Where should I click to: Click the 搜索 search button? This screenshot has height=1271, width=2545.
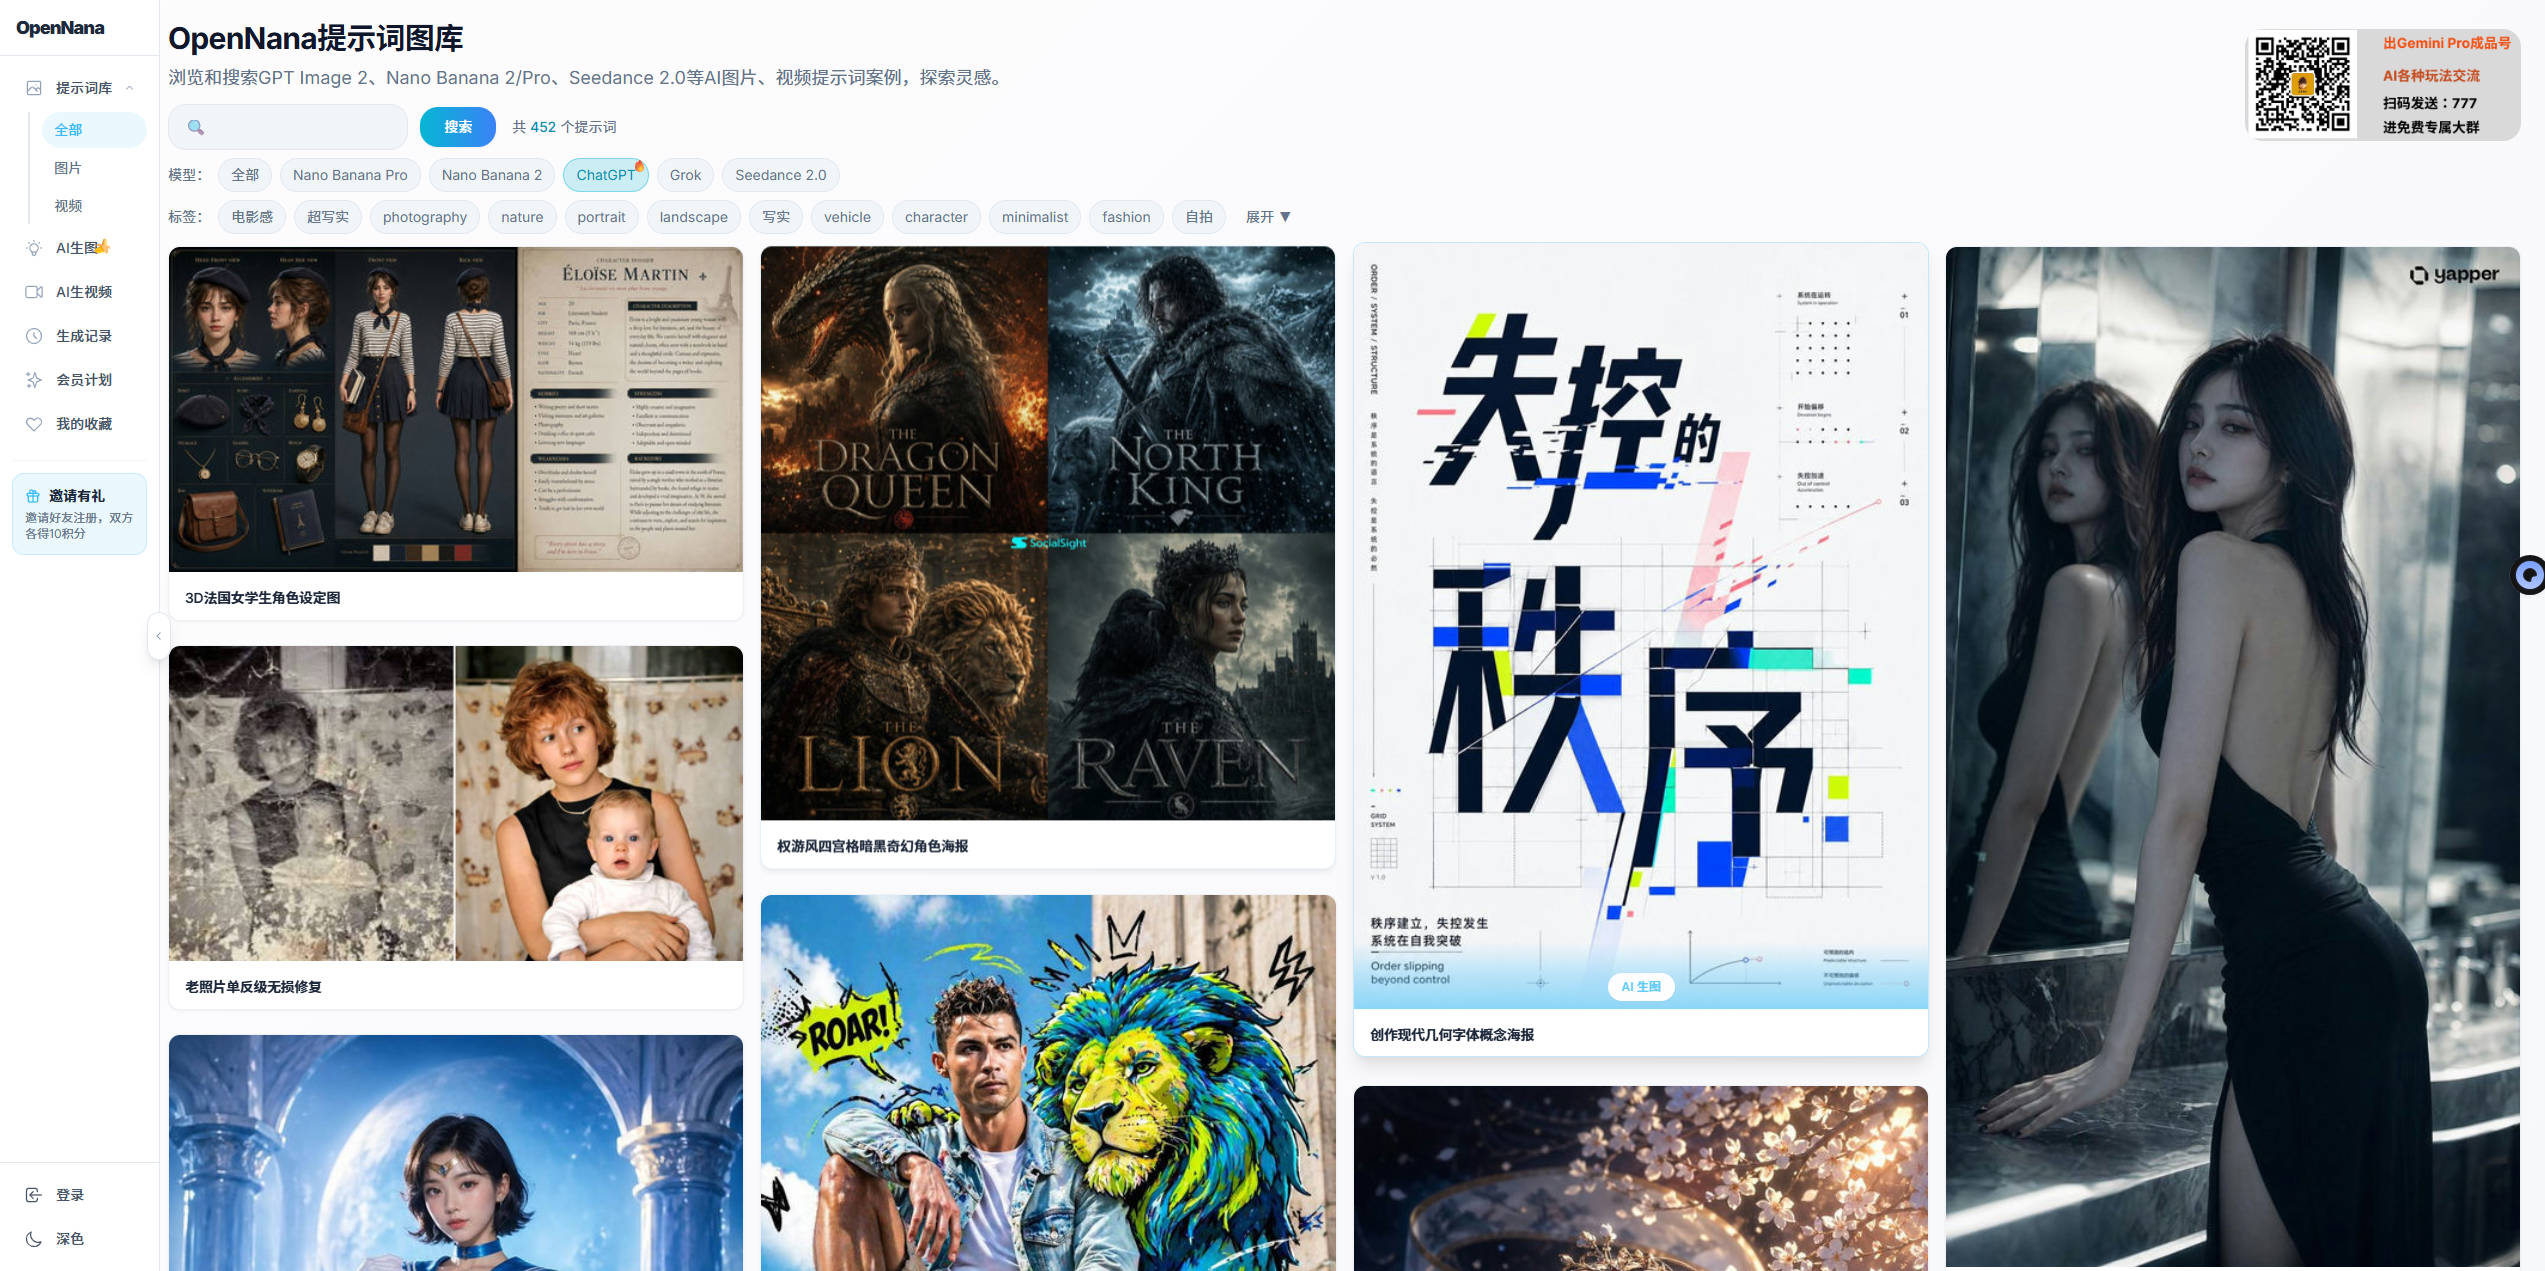click(x=457, y=127)
